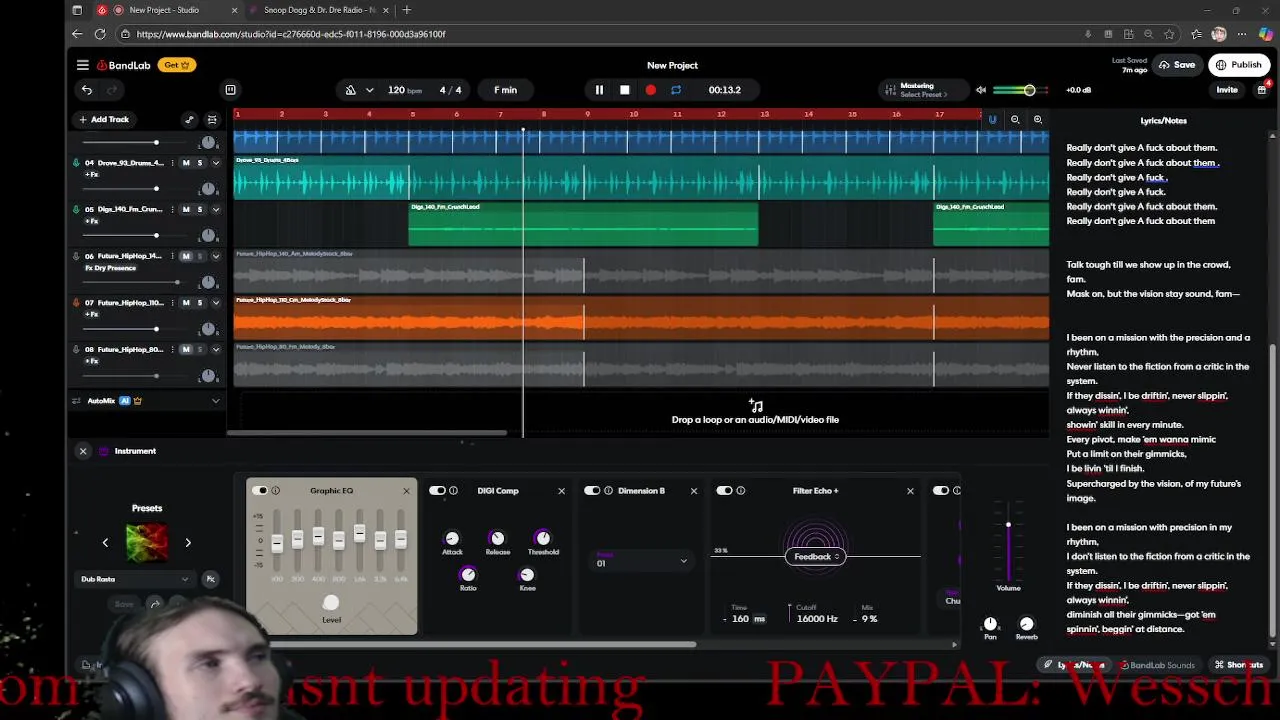Viewport: 1280px width, 720px height.
Task: Add a new track
Action: (104, 119)
